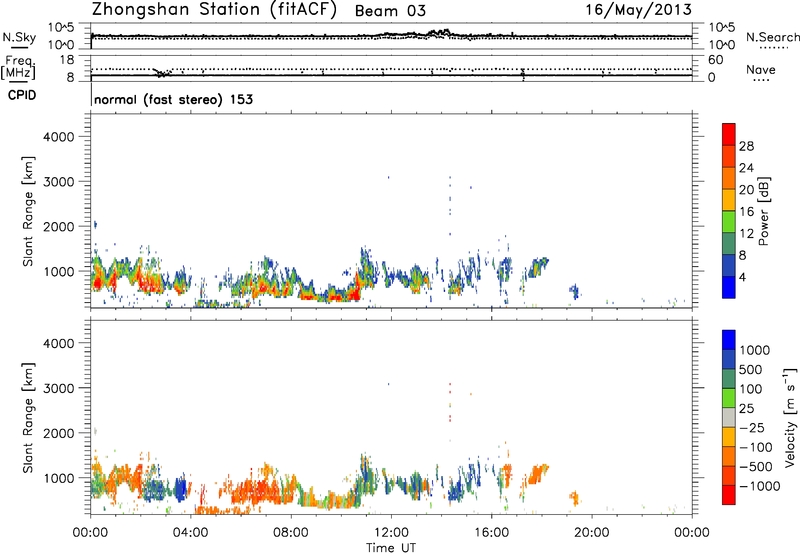The image size is (800, 554).
Task: Click the isolated power echo near 19:20 UT
Action: coord(575,292)
